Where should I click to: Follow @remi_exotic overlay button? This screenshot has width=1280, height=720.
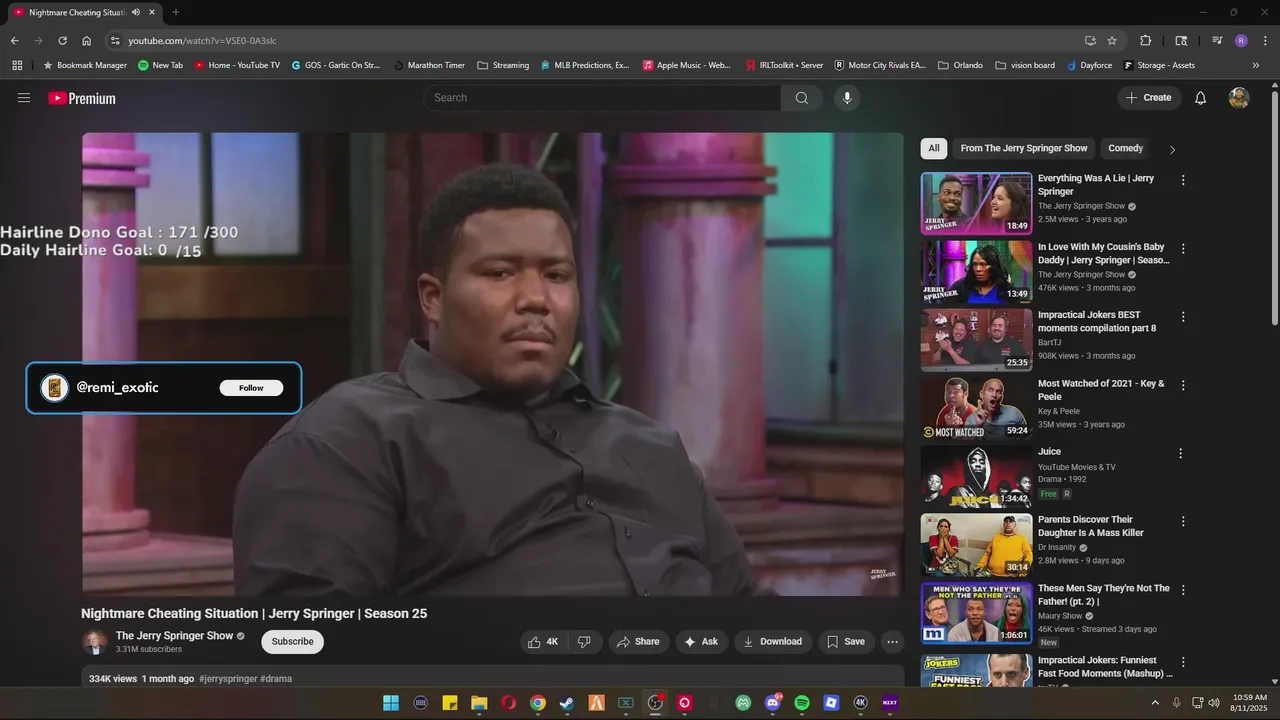coord(251,388)
